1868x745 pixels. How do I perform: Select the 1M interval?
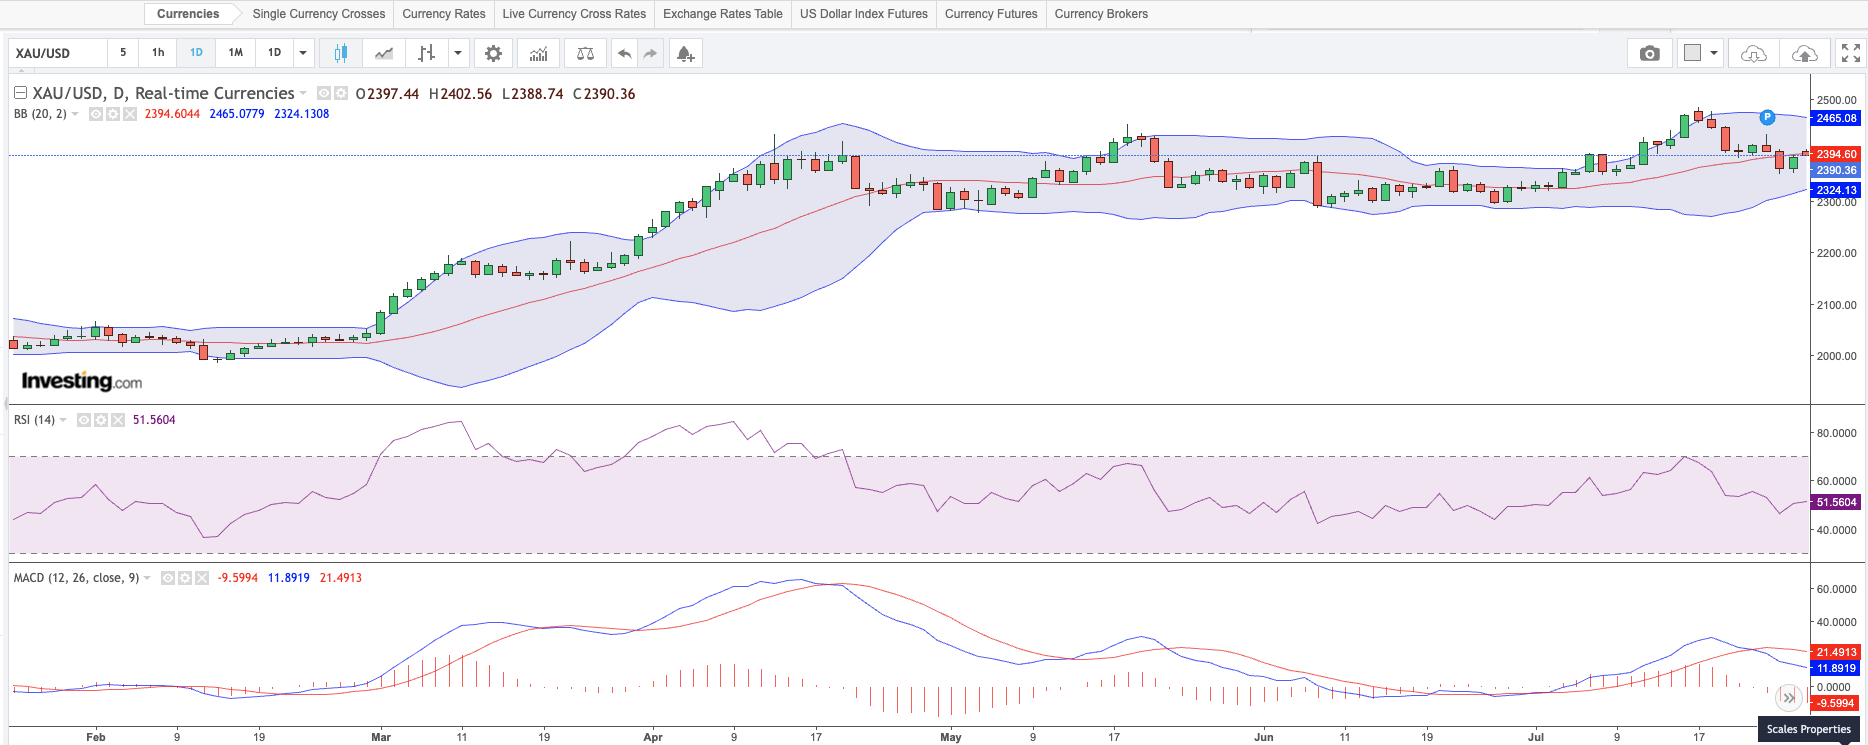point(235,53)
